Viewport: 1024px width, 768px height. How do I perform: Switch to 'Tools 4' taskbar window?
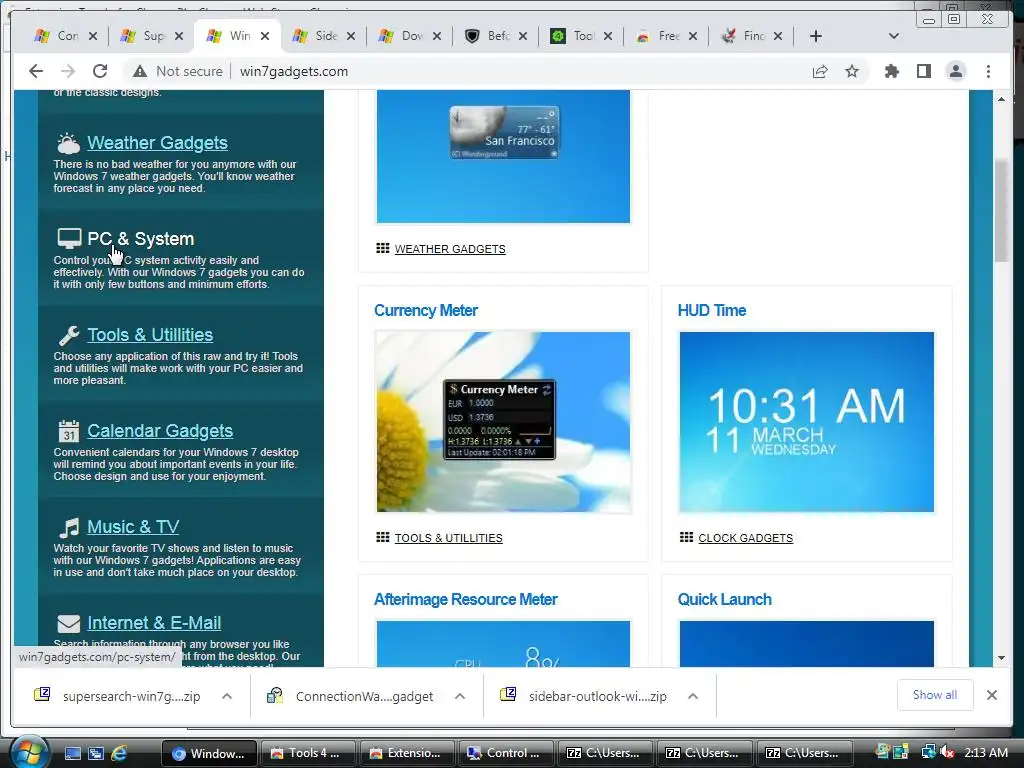click(308, 753)
